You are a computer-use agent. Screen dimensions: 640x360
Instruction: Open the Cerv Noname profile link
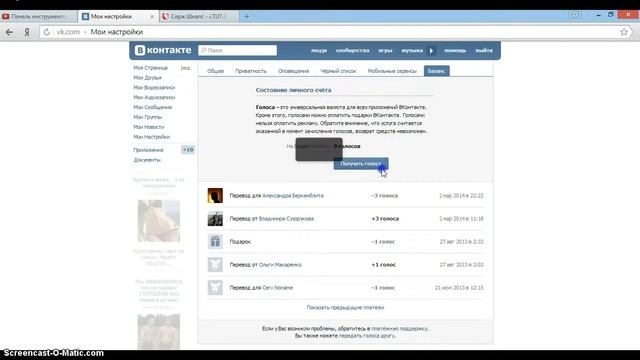(278, 288)
